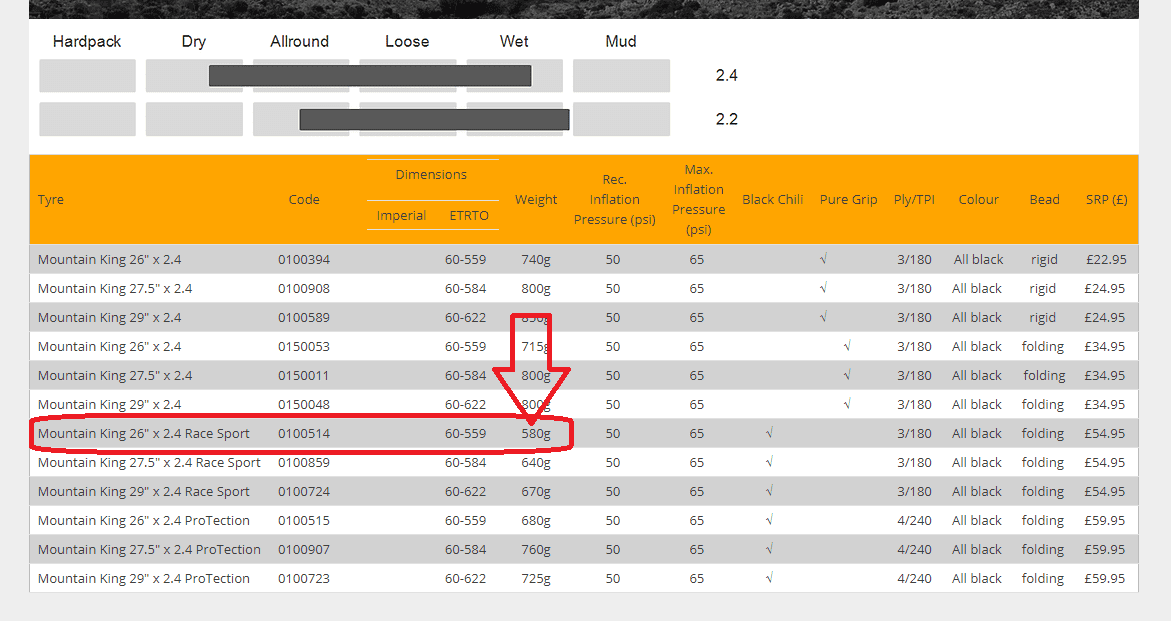Click the 580g weight value
The width and height of the screenshot is (1171, 621).
tap(536, 434)
